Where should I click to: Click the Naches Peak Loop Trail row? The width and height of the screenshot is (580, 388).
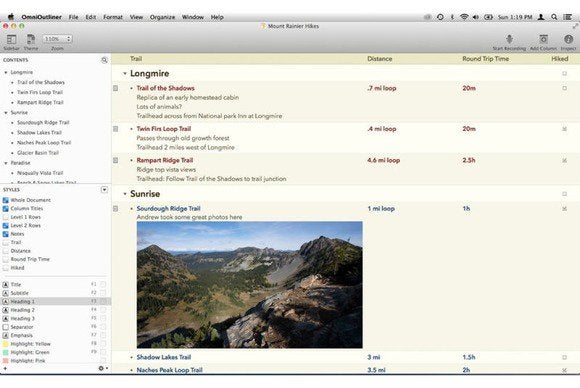pos(345,370)
